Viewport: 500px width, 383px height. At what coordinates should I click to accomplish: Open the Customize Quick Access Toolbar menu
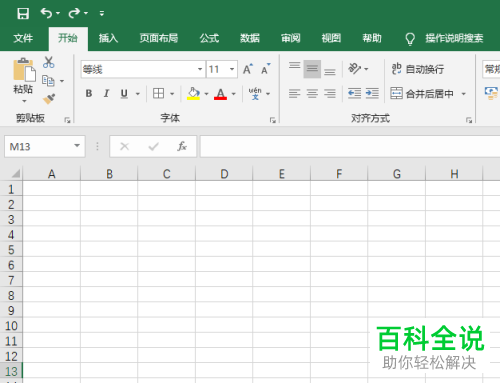point(102,13)
